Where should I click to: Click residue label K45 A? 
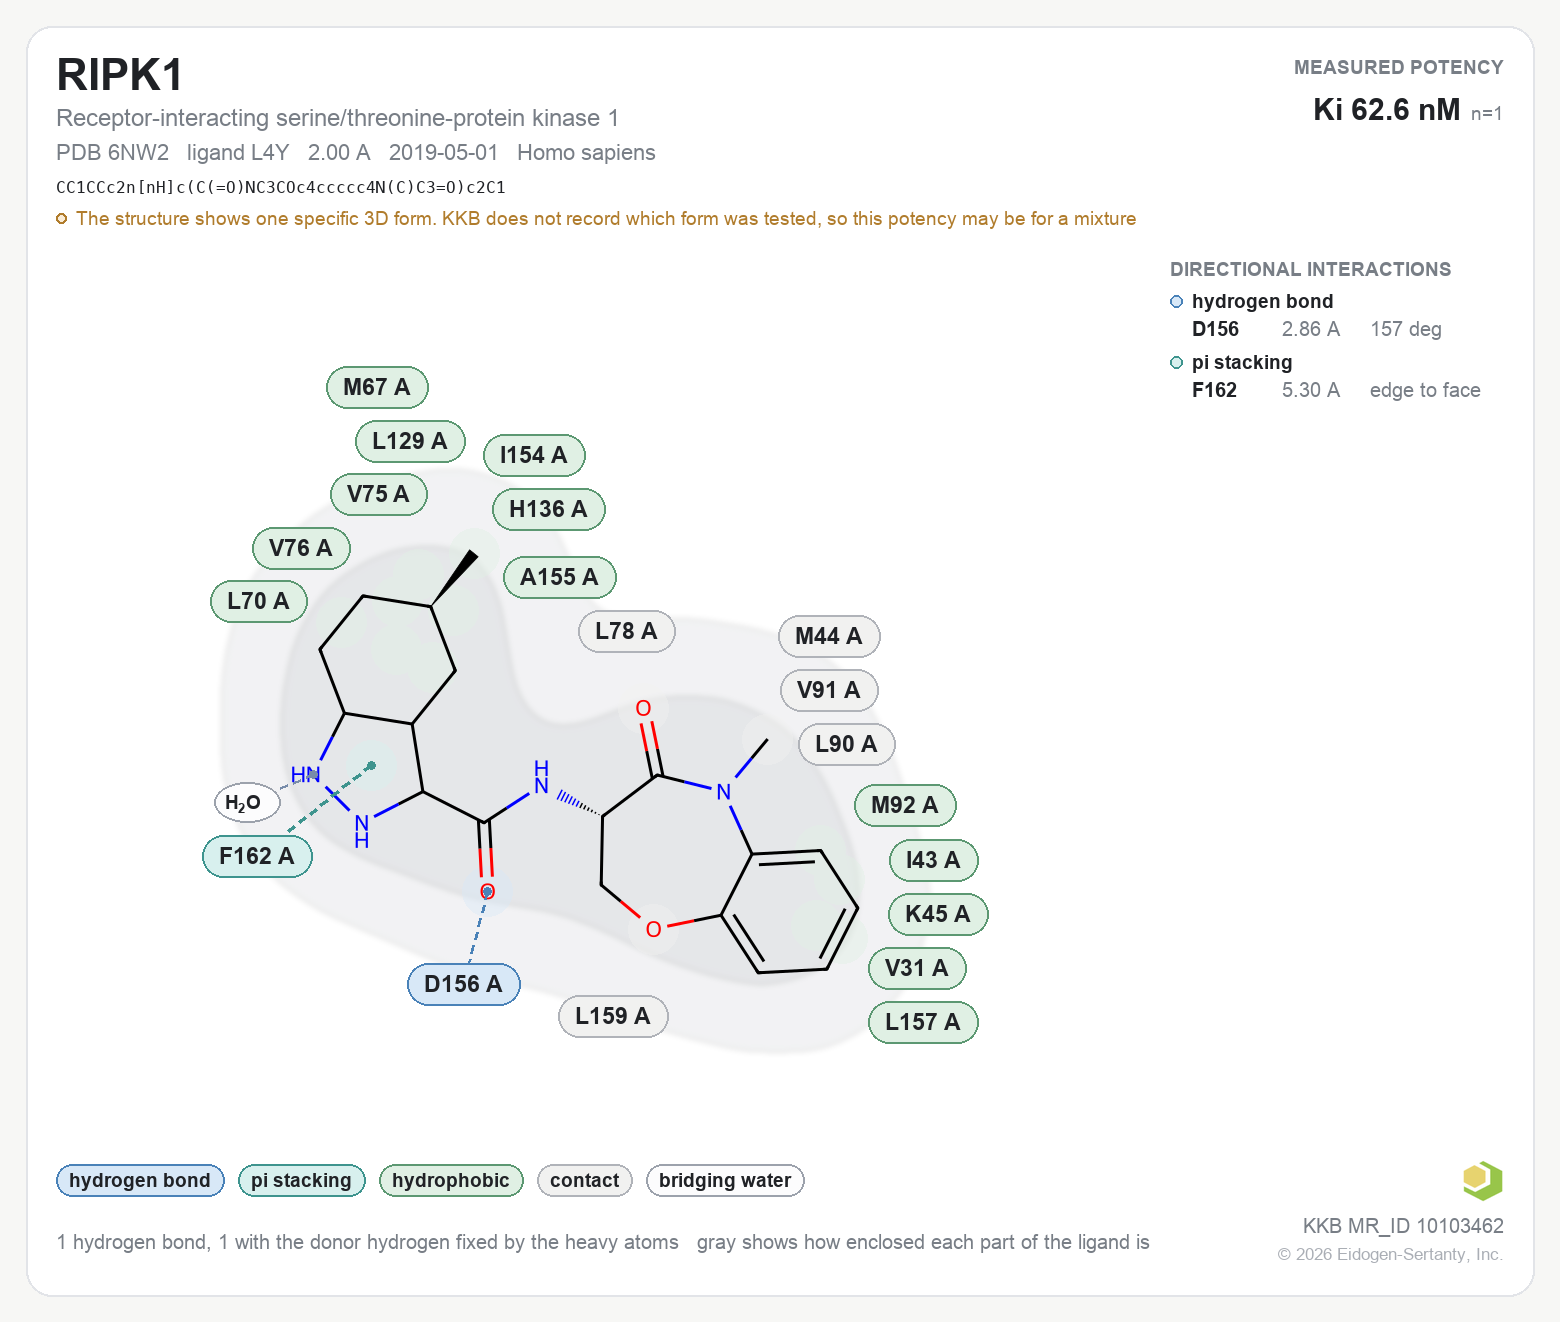pyautogui.click(x=938, y=914)
